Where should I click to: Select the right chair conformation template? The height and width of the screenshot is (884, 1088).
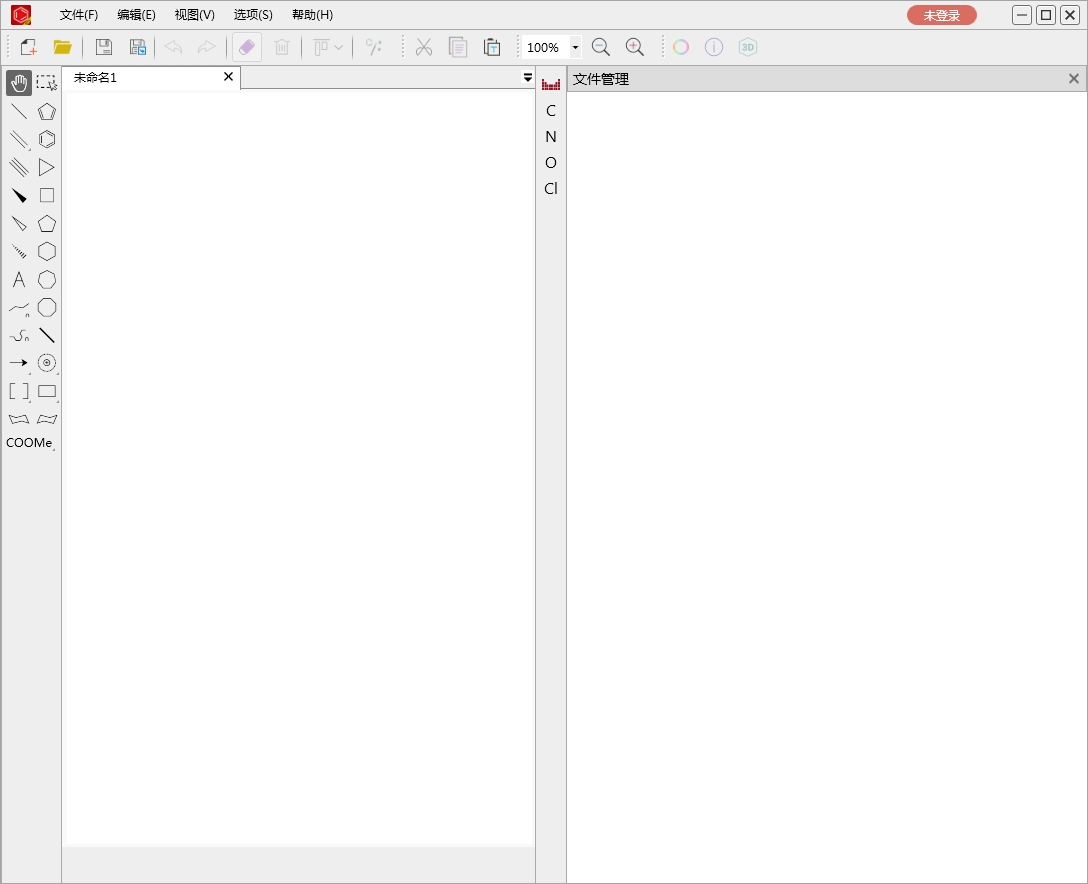46,419
